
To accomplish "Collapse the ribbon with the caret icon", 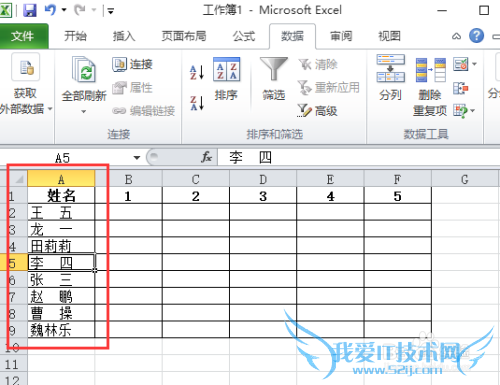I will [456, 36].
